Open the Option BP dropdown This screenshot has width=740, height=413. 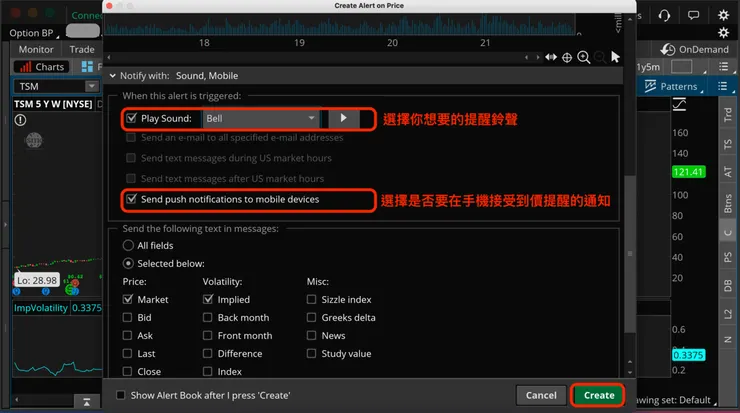[x=34, y=33]
